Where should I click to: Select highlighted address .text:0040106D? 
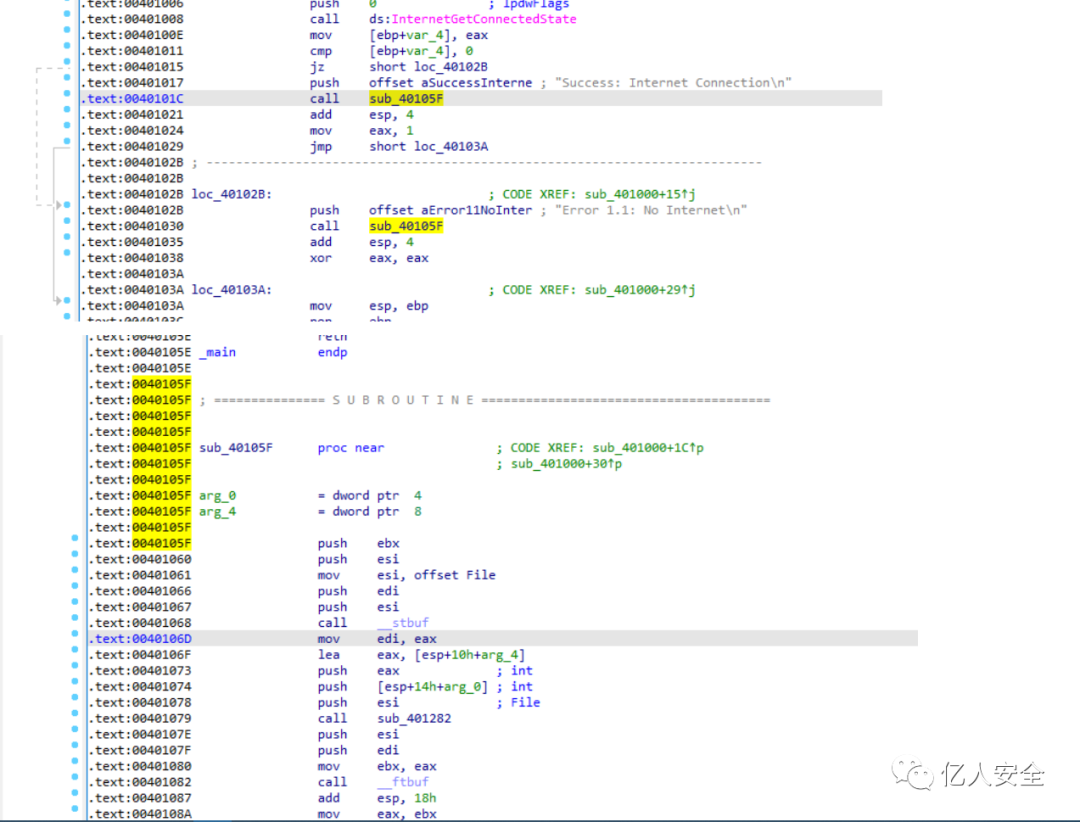pyautogui.click(x=141, y=639)
